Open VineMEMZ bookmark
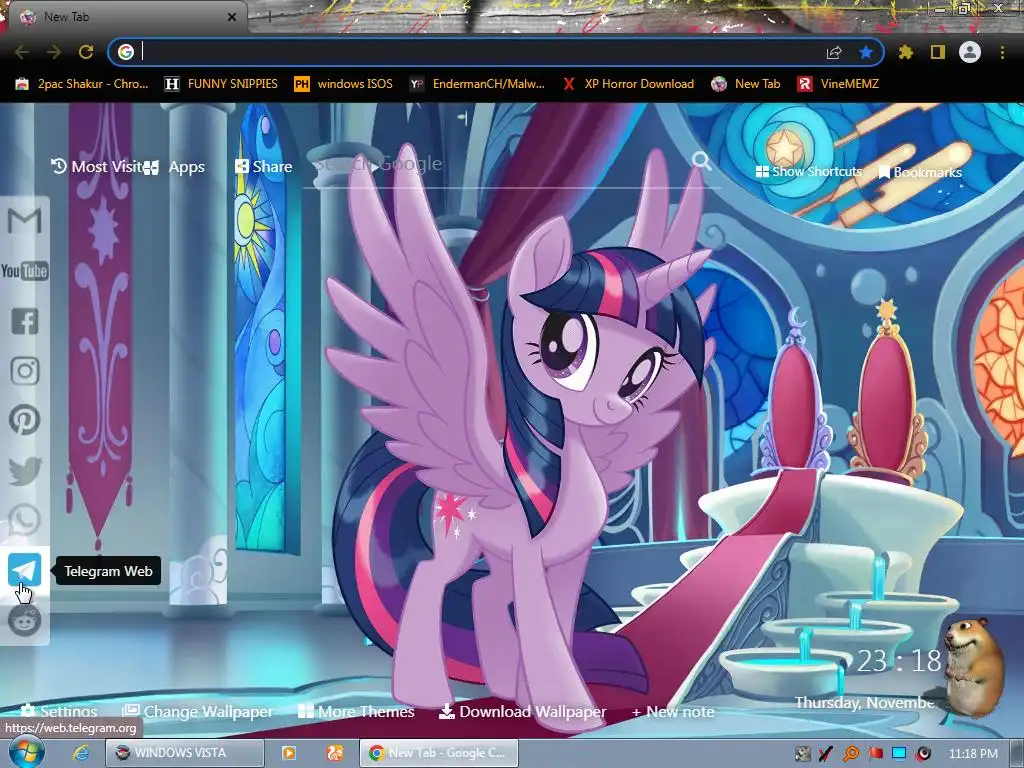This screenshot has height=768, width=1024. click(x=838, y=84)
